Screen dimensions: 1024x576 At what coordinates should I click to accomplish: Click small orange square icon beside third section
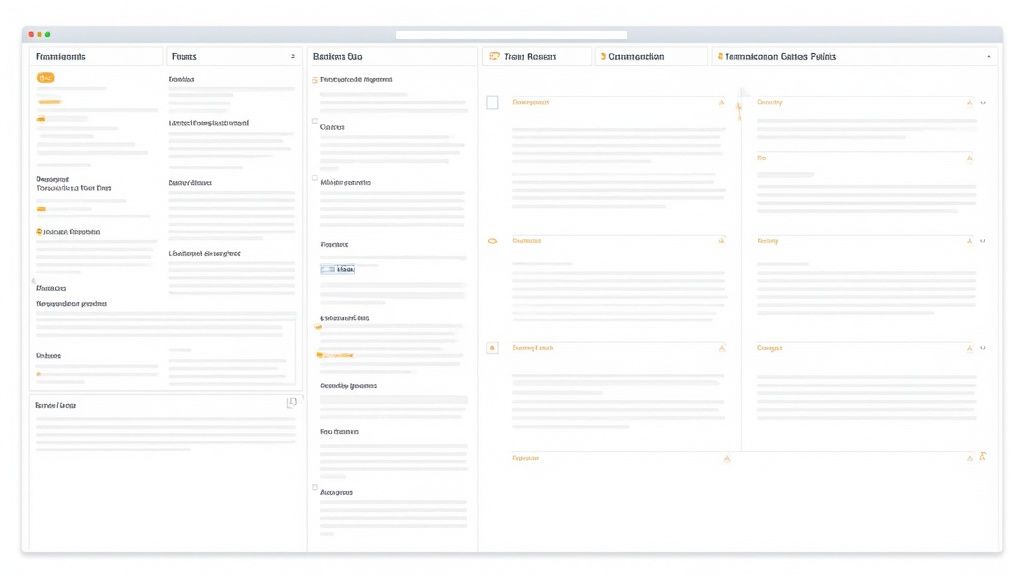(x=491, y=348)
